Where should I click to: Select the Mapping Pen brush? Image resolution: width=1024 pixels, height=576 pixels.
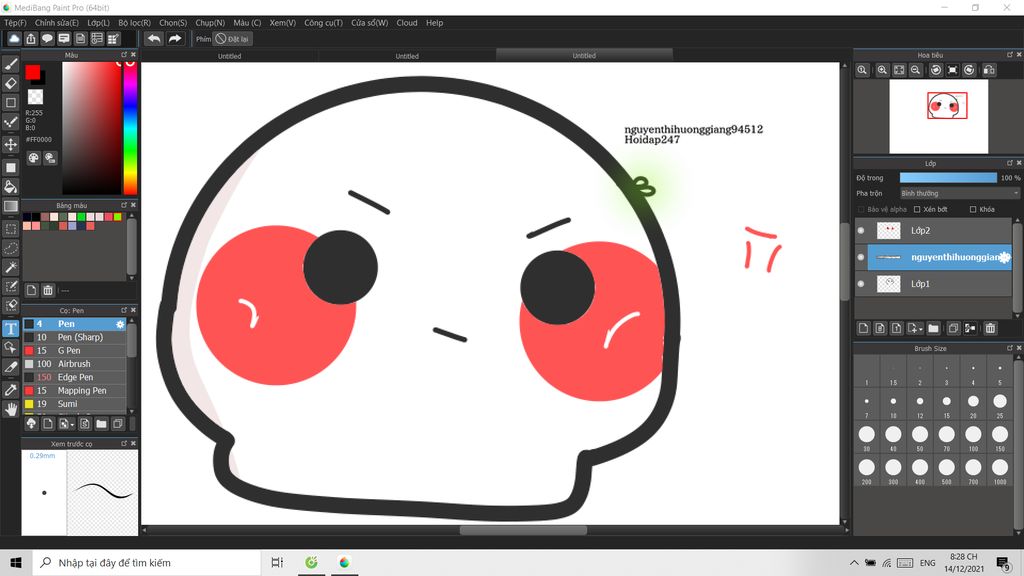(74, 391)
